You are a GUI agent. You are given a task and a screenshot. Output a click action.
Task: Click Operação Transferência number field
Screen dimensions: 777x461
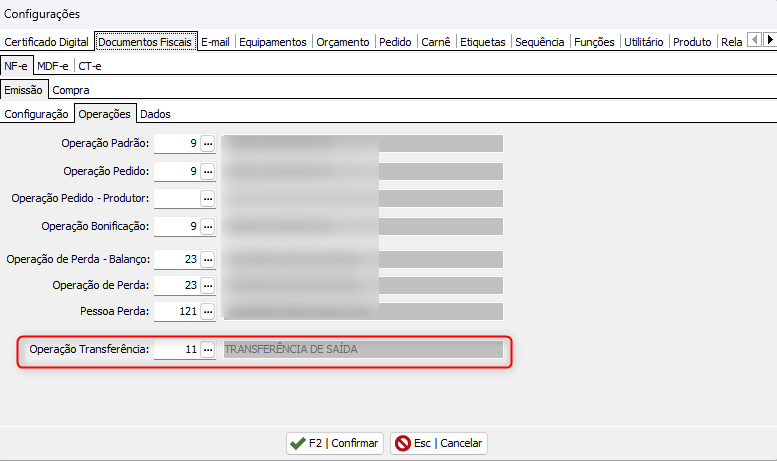[x=176, y=350]
